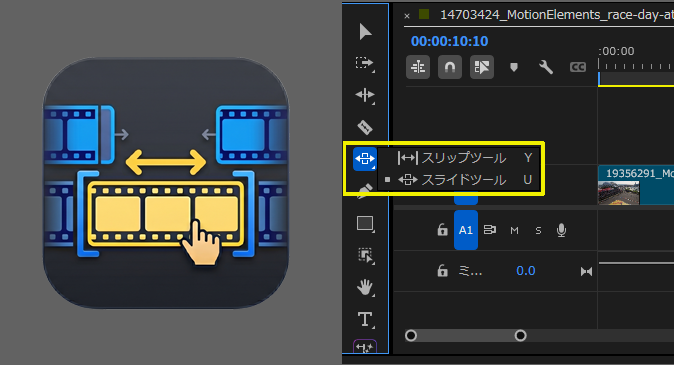The image size is (674, 365).
Task: Toggle A1 sync lock icon
Action: click(x=490, y=230)
